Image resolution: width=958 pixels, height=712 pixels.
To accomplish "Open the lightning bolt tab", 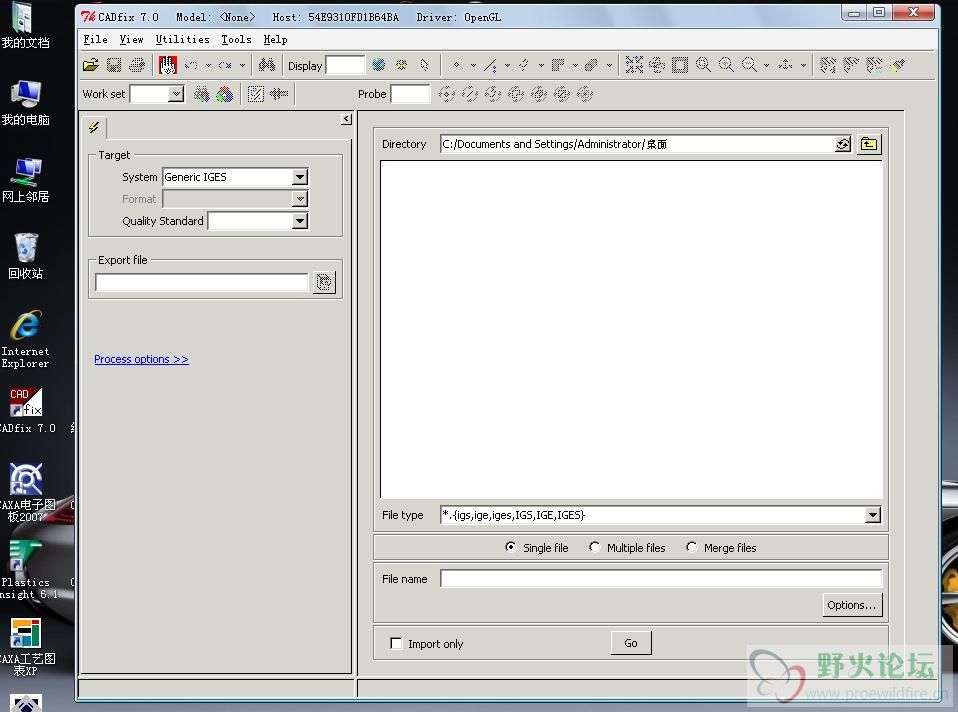I will (x=94, y=127).
